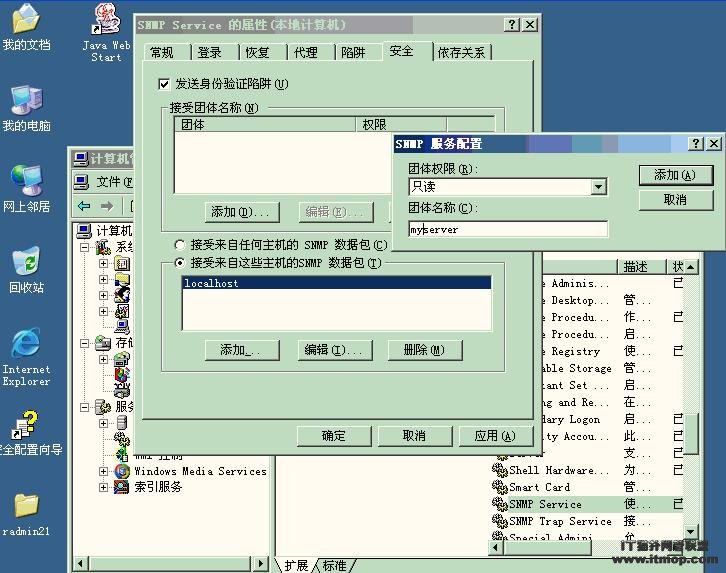Select the 索引服务 tree node icon

pyautogui.click(x=122, y=487)
